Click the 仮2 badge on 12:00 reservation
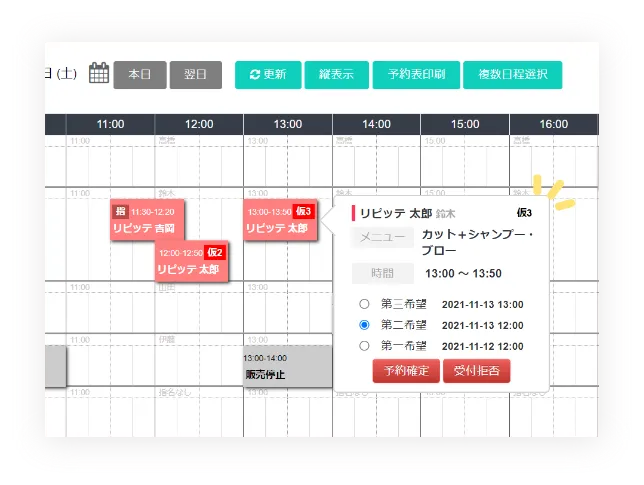 click(215, 253)
